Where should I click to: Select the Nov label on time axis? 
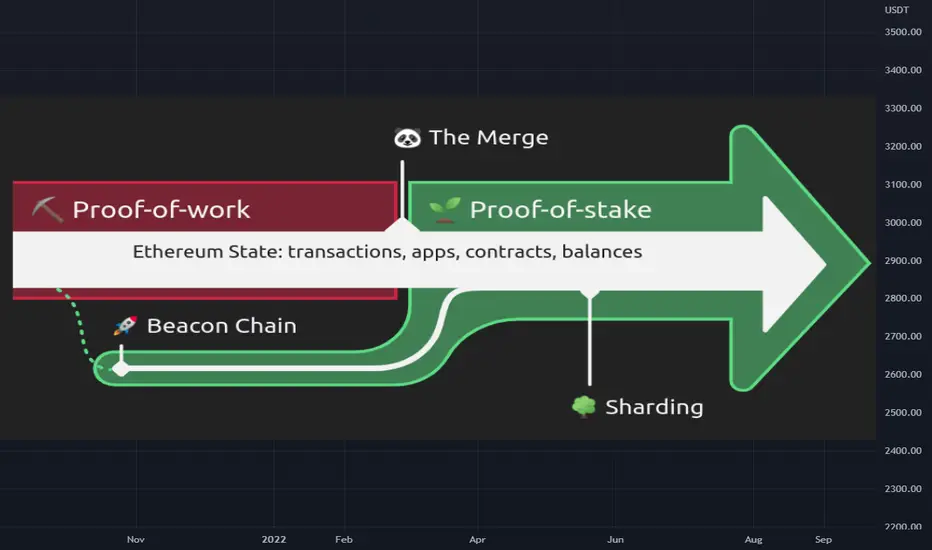pyautogui.click(x=136, y=539)
